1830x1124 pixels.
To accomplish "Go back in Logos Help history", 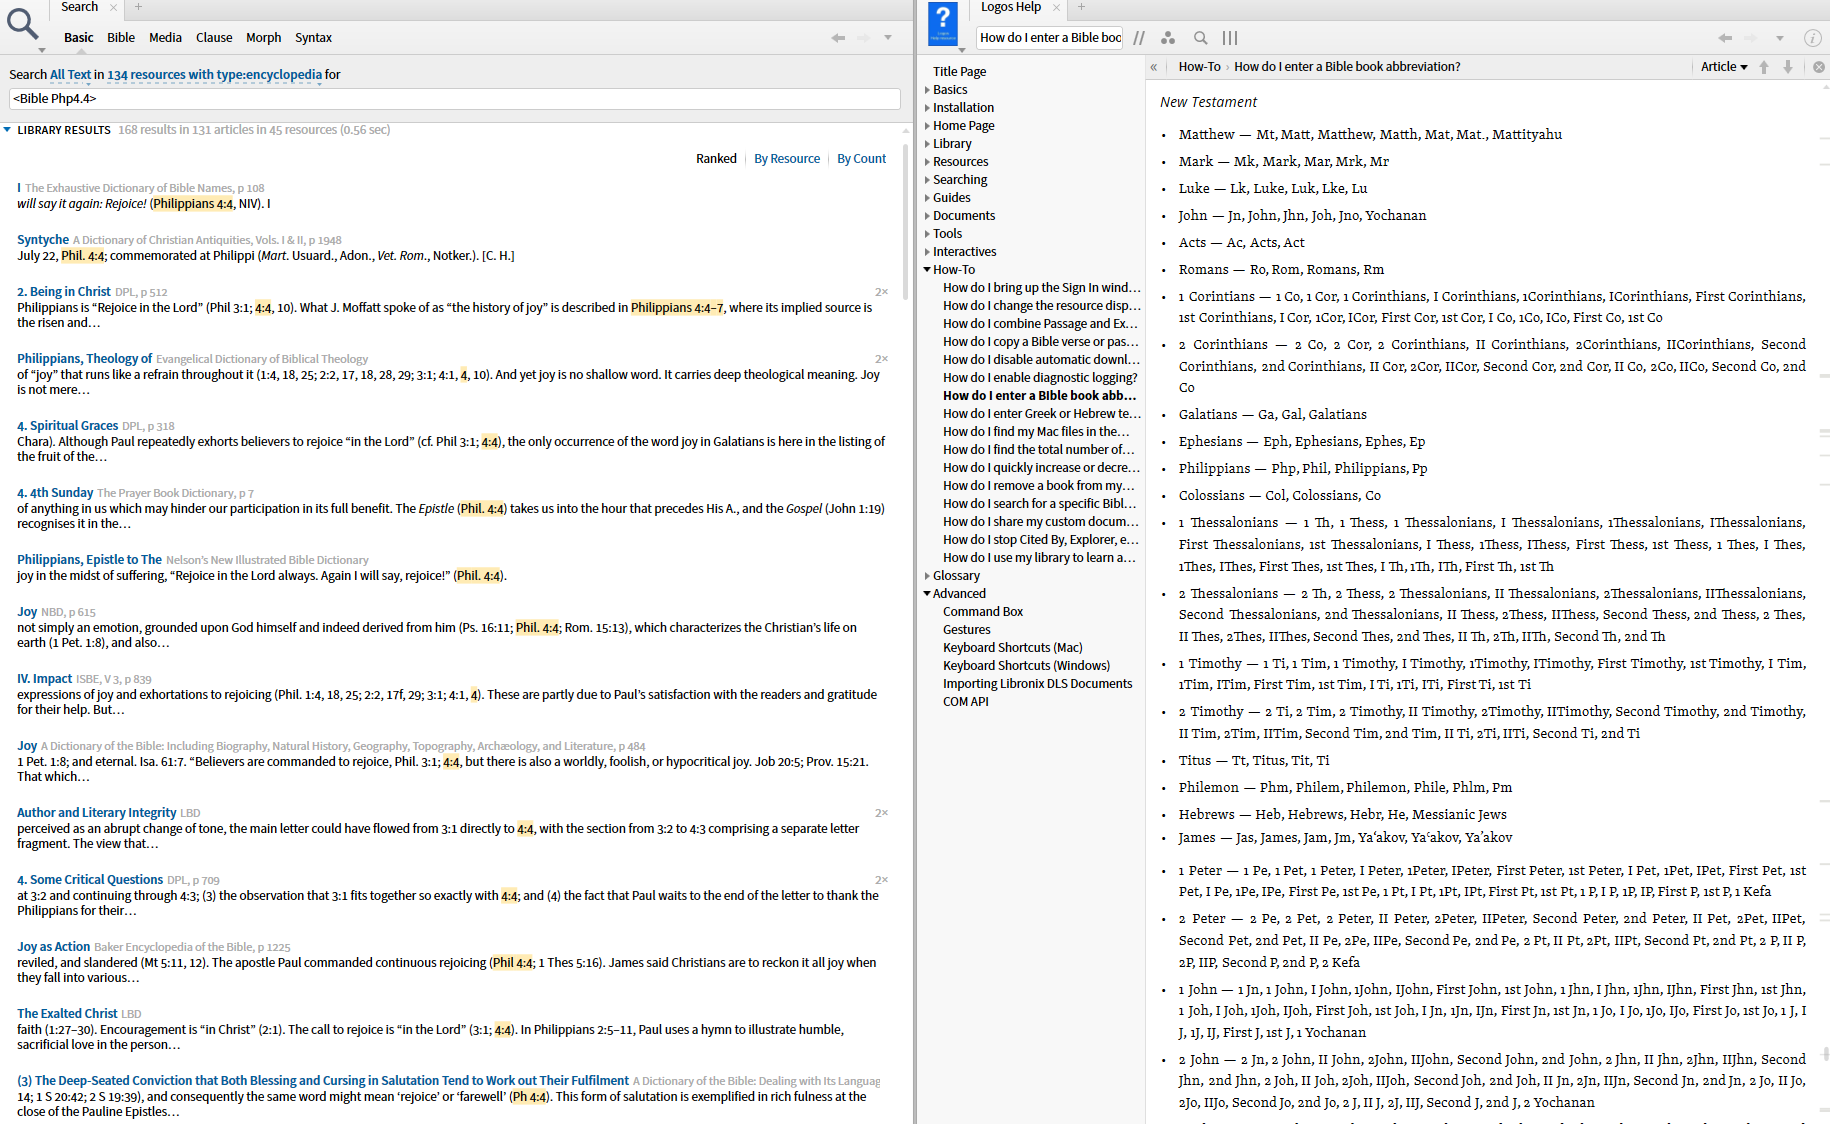I will 1725,38.
